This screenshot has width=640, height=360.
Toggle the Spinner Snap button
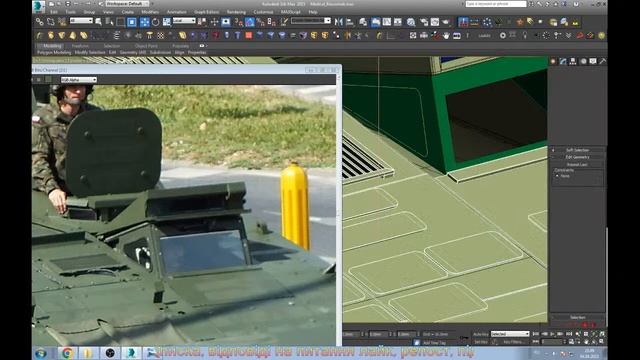coord(271,22)
